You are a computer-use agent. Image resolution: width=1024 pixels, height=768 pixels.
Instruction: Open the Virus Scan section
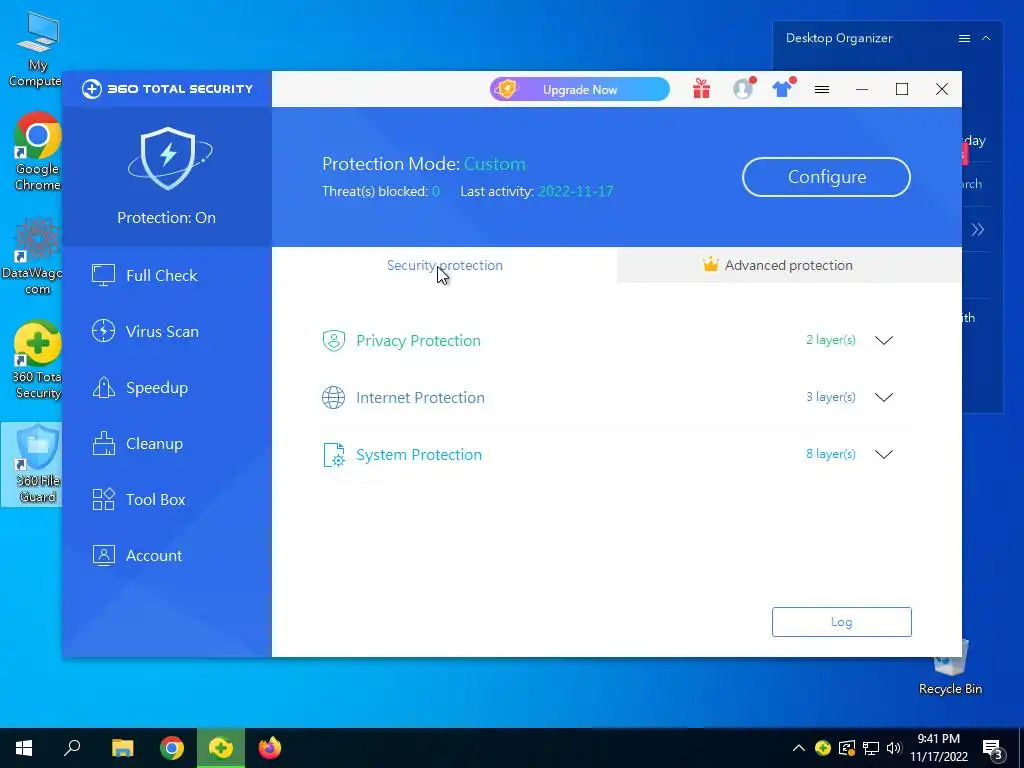coord(145,332)
